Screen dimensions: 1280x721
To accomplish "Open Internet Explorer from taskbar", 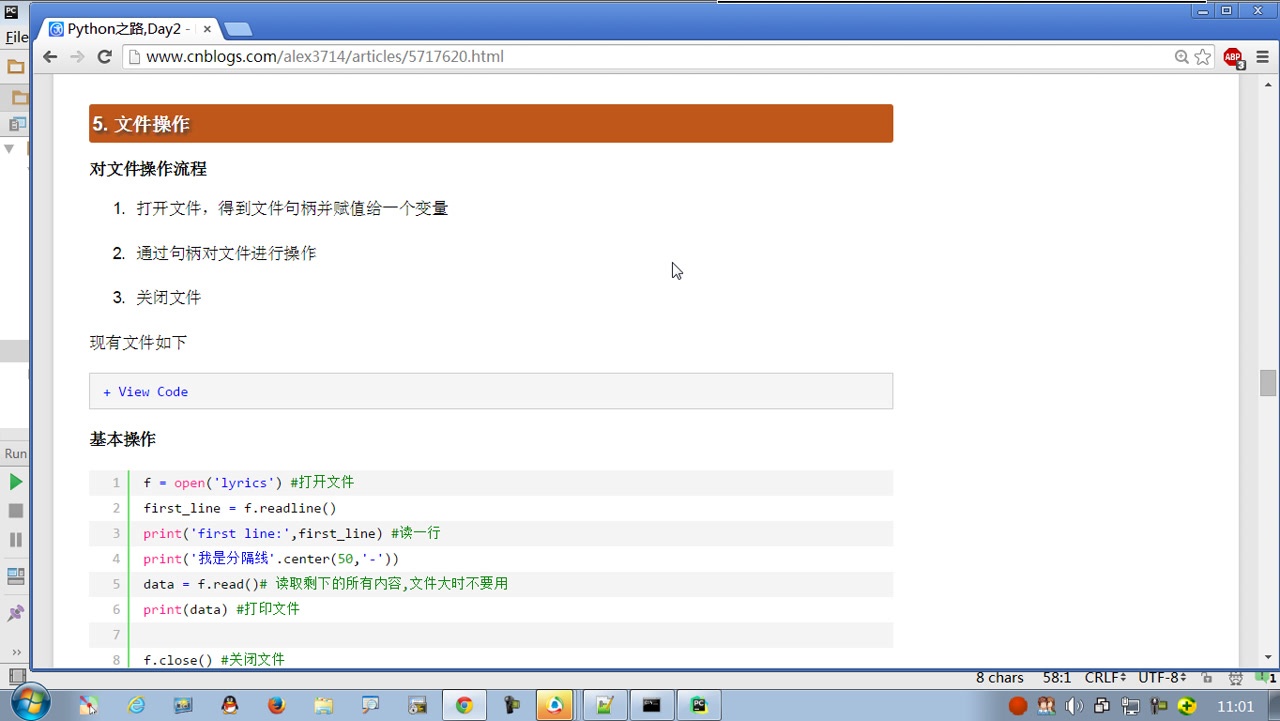I will 137,705.
